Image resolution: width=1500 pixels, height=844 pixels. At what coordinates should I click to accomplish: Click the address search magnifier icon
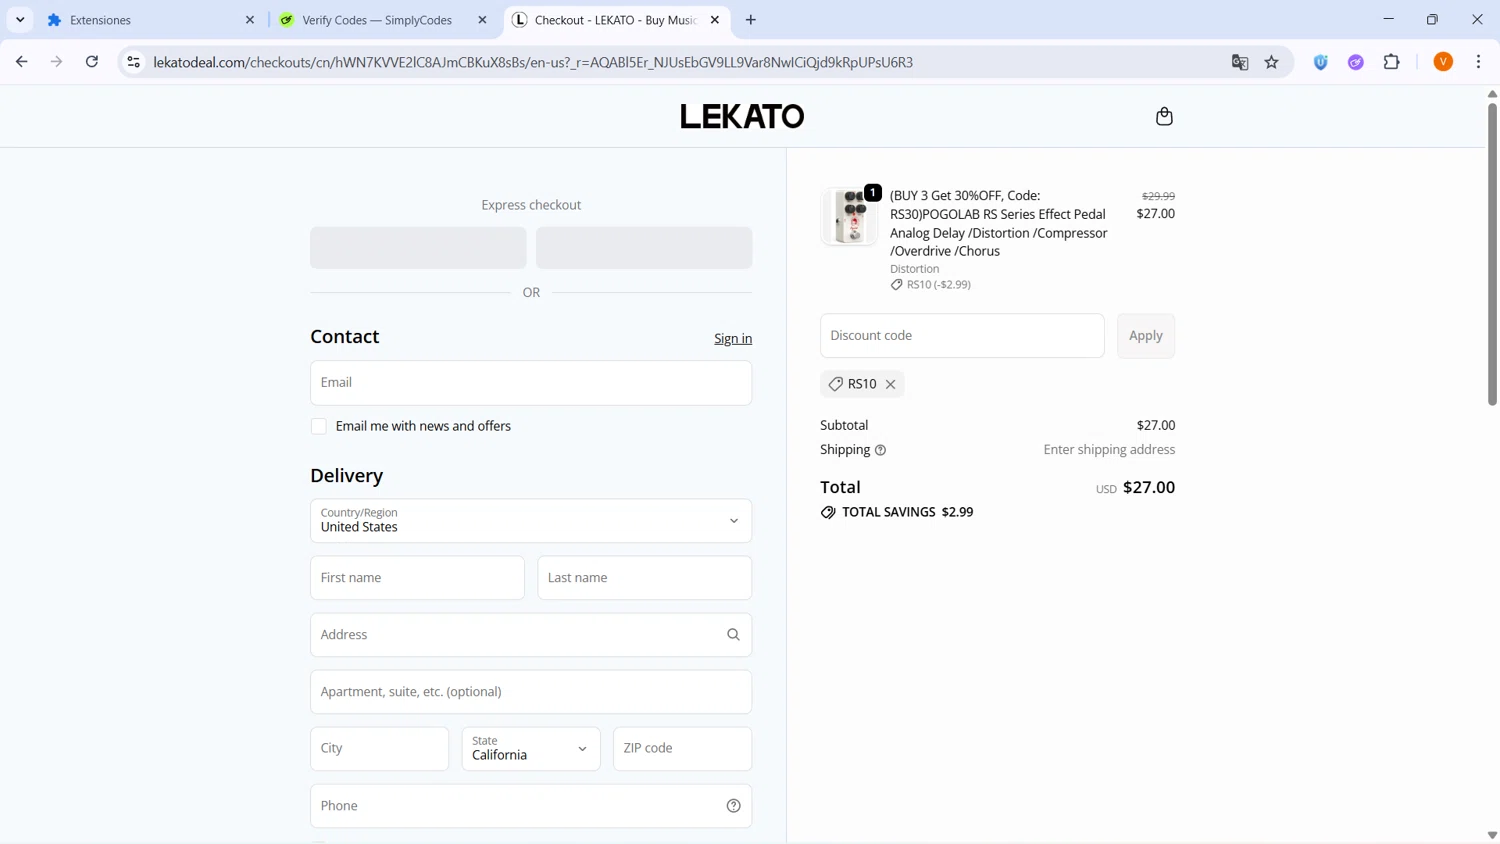[733, 635]
